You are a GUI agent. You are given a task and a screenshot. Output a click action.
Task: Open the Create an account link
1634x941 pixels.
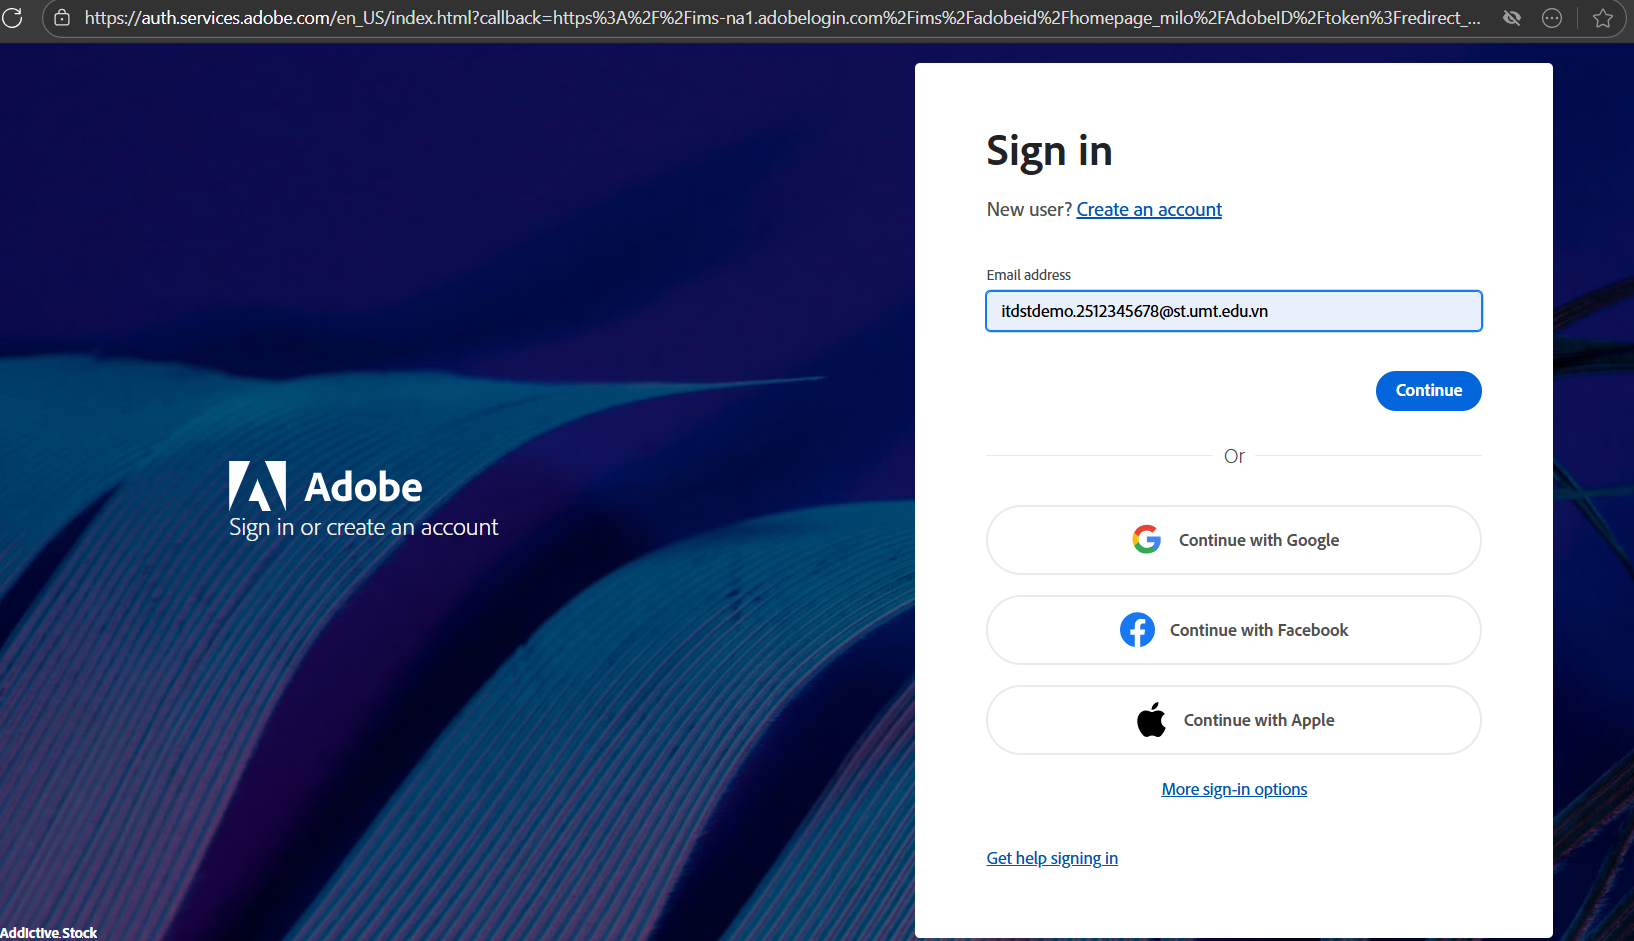(x=1149, y=210)
